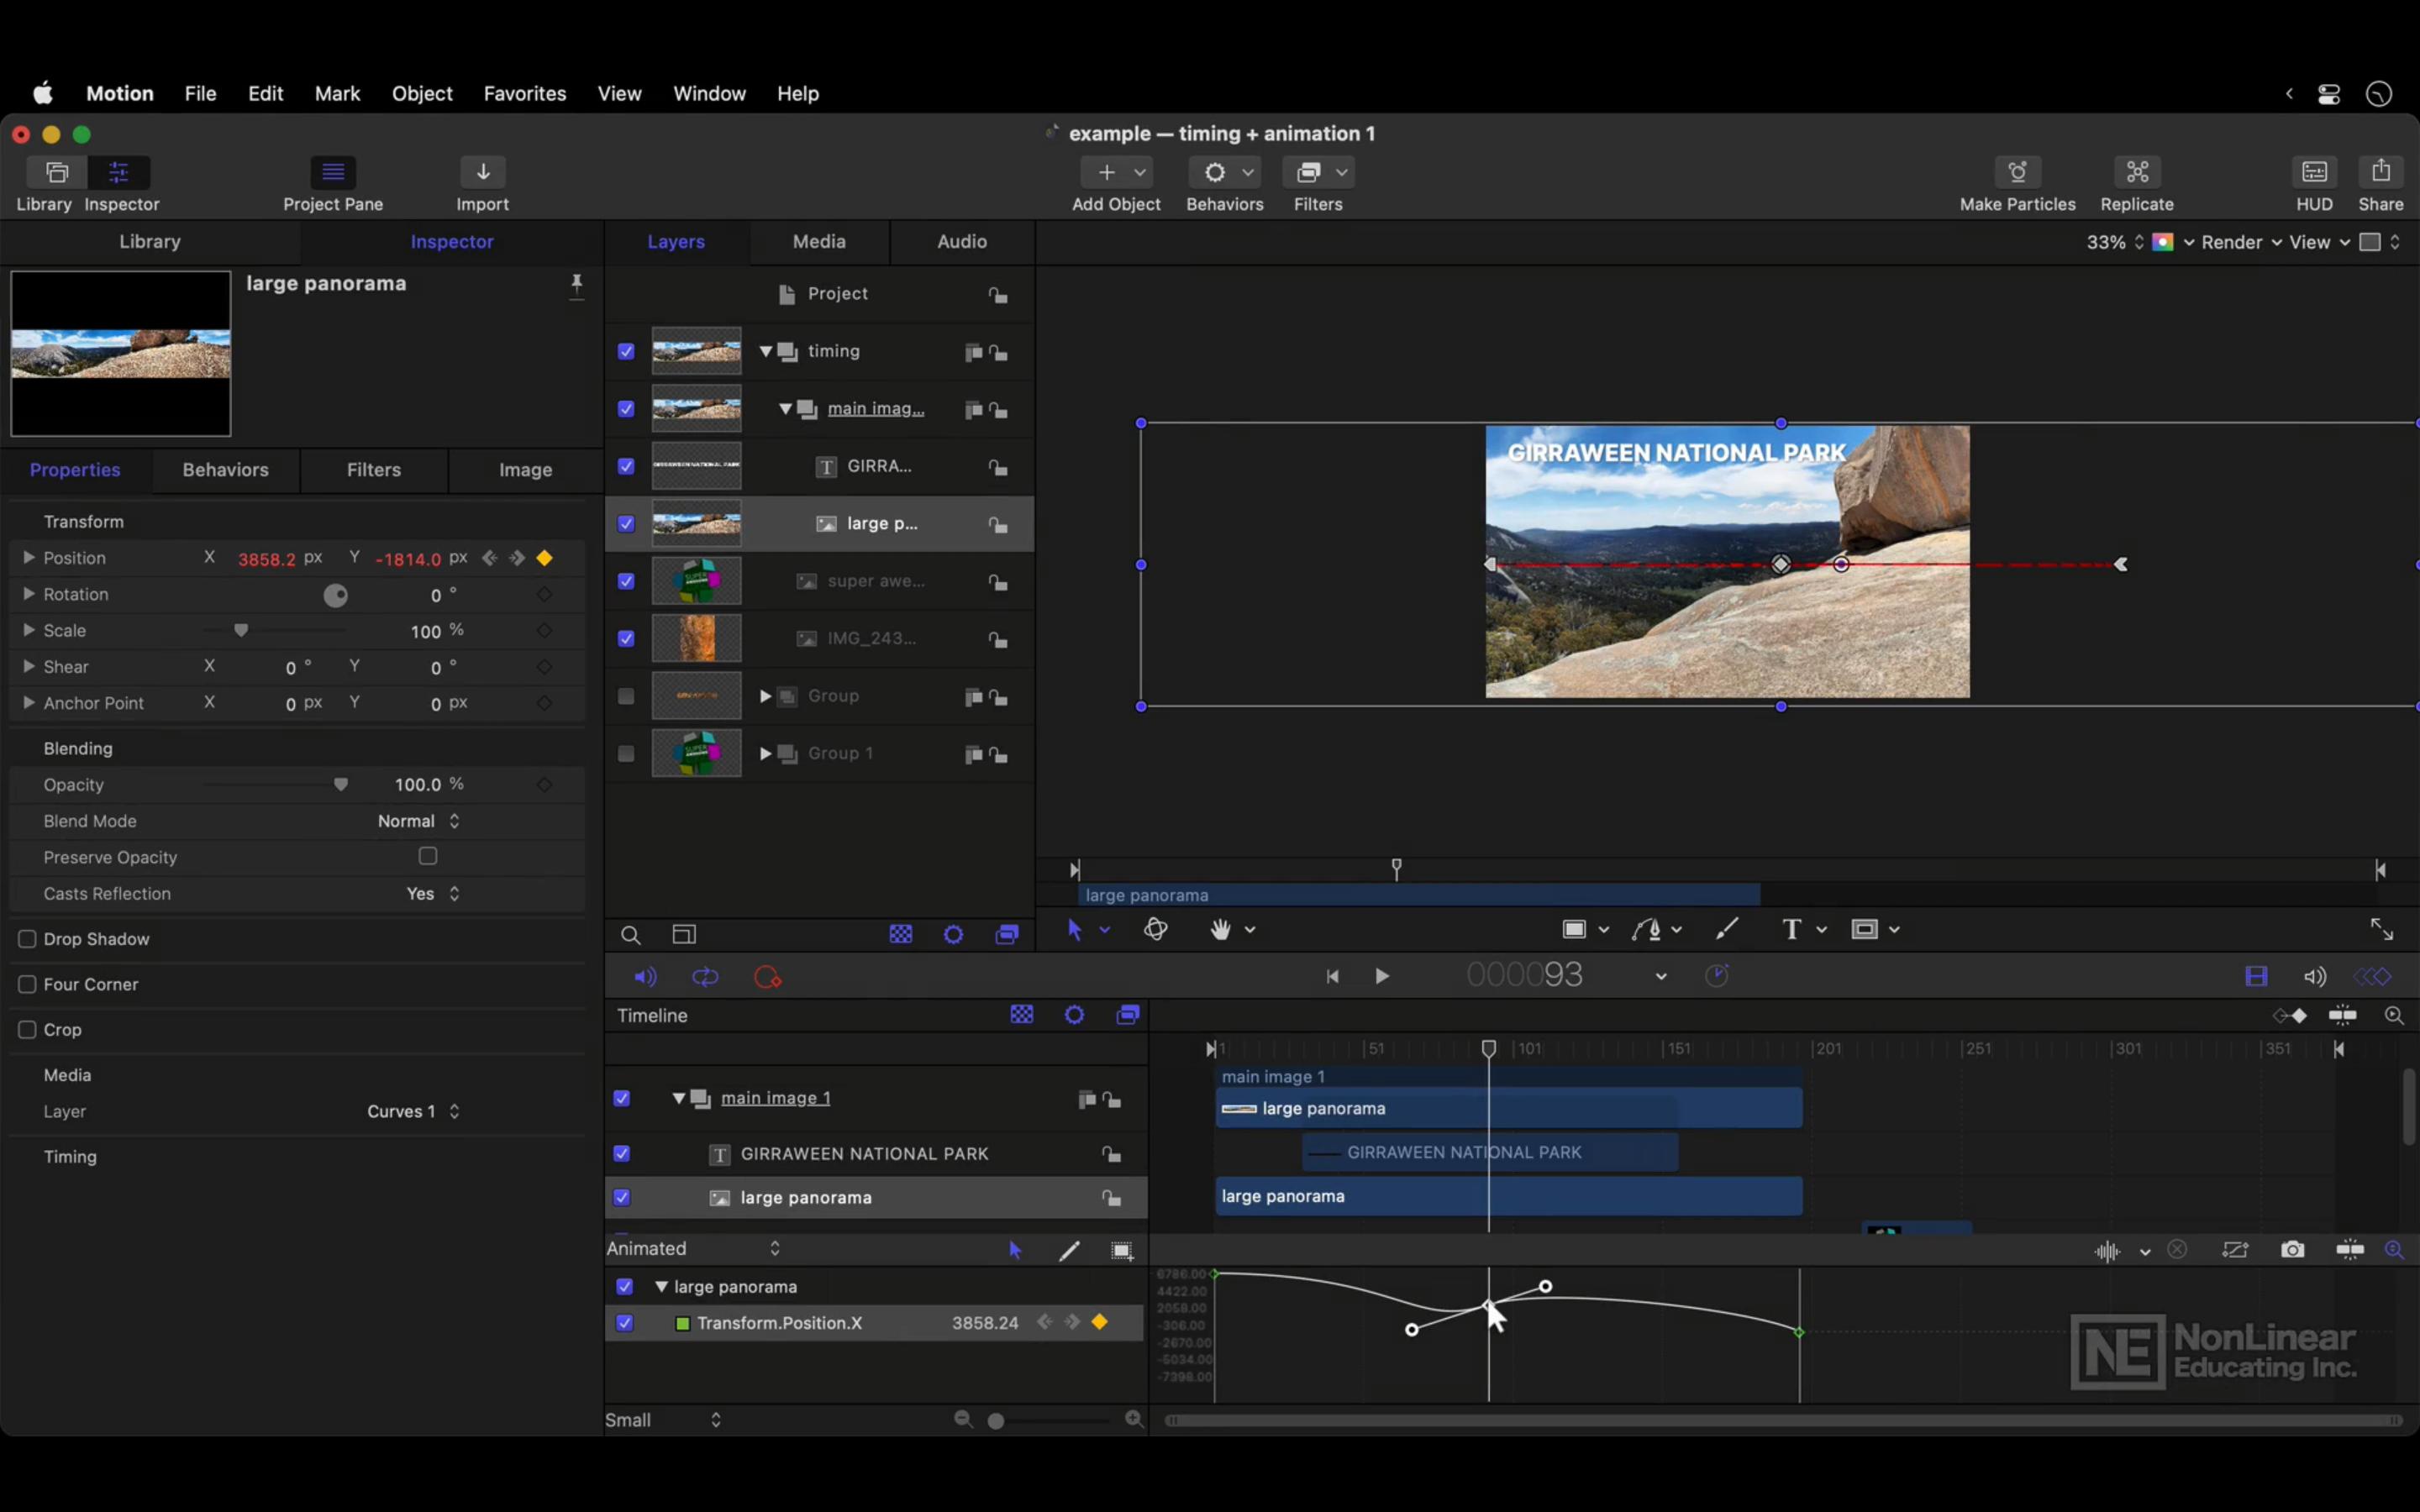Click the curve snapshot camera icon

coord(2293,1250)
